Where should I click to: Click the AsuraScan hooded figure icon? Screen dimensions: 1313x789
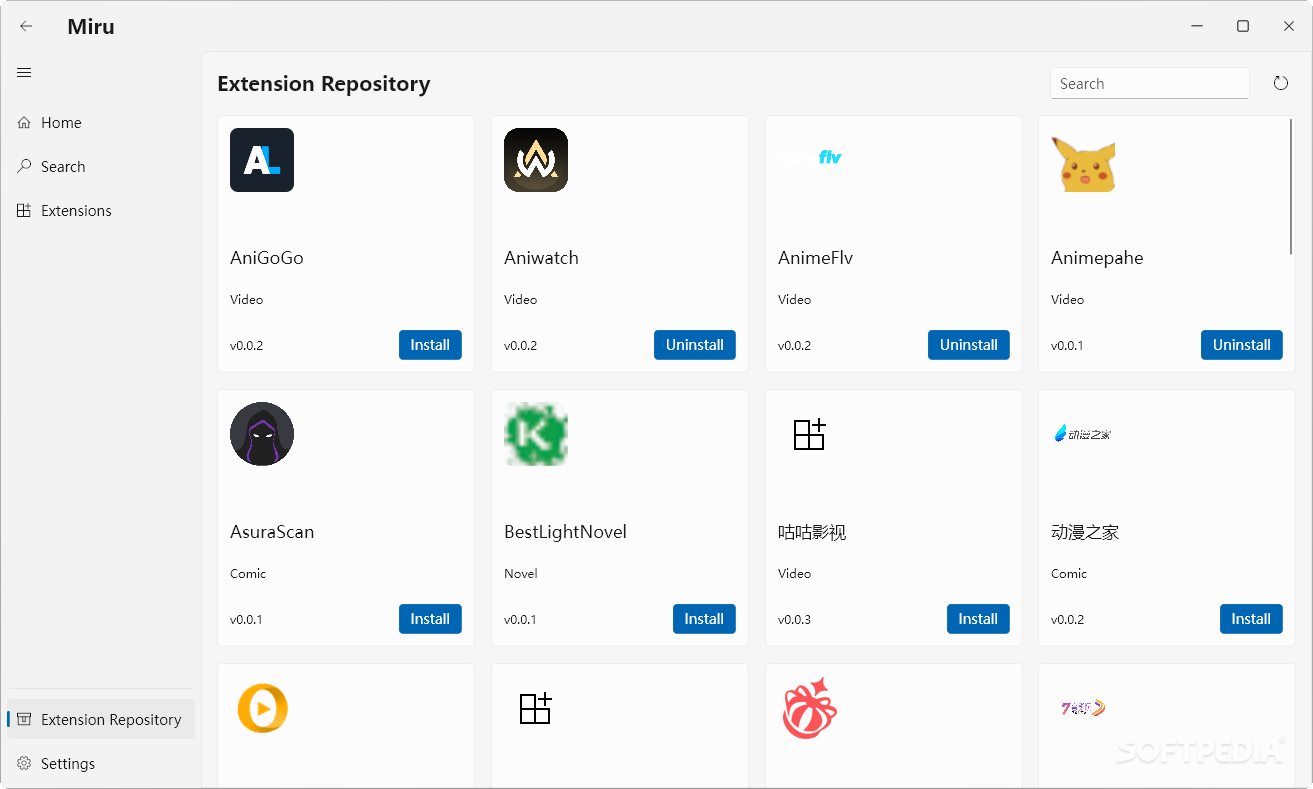point(262,434)
